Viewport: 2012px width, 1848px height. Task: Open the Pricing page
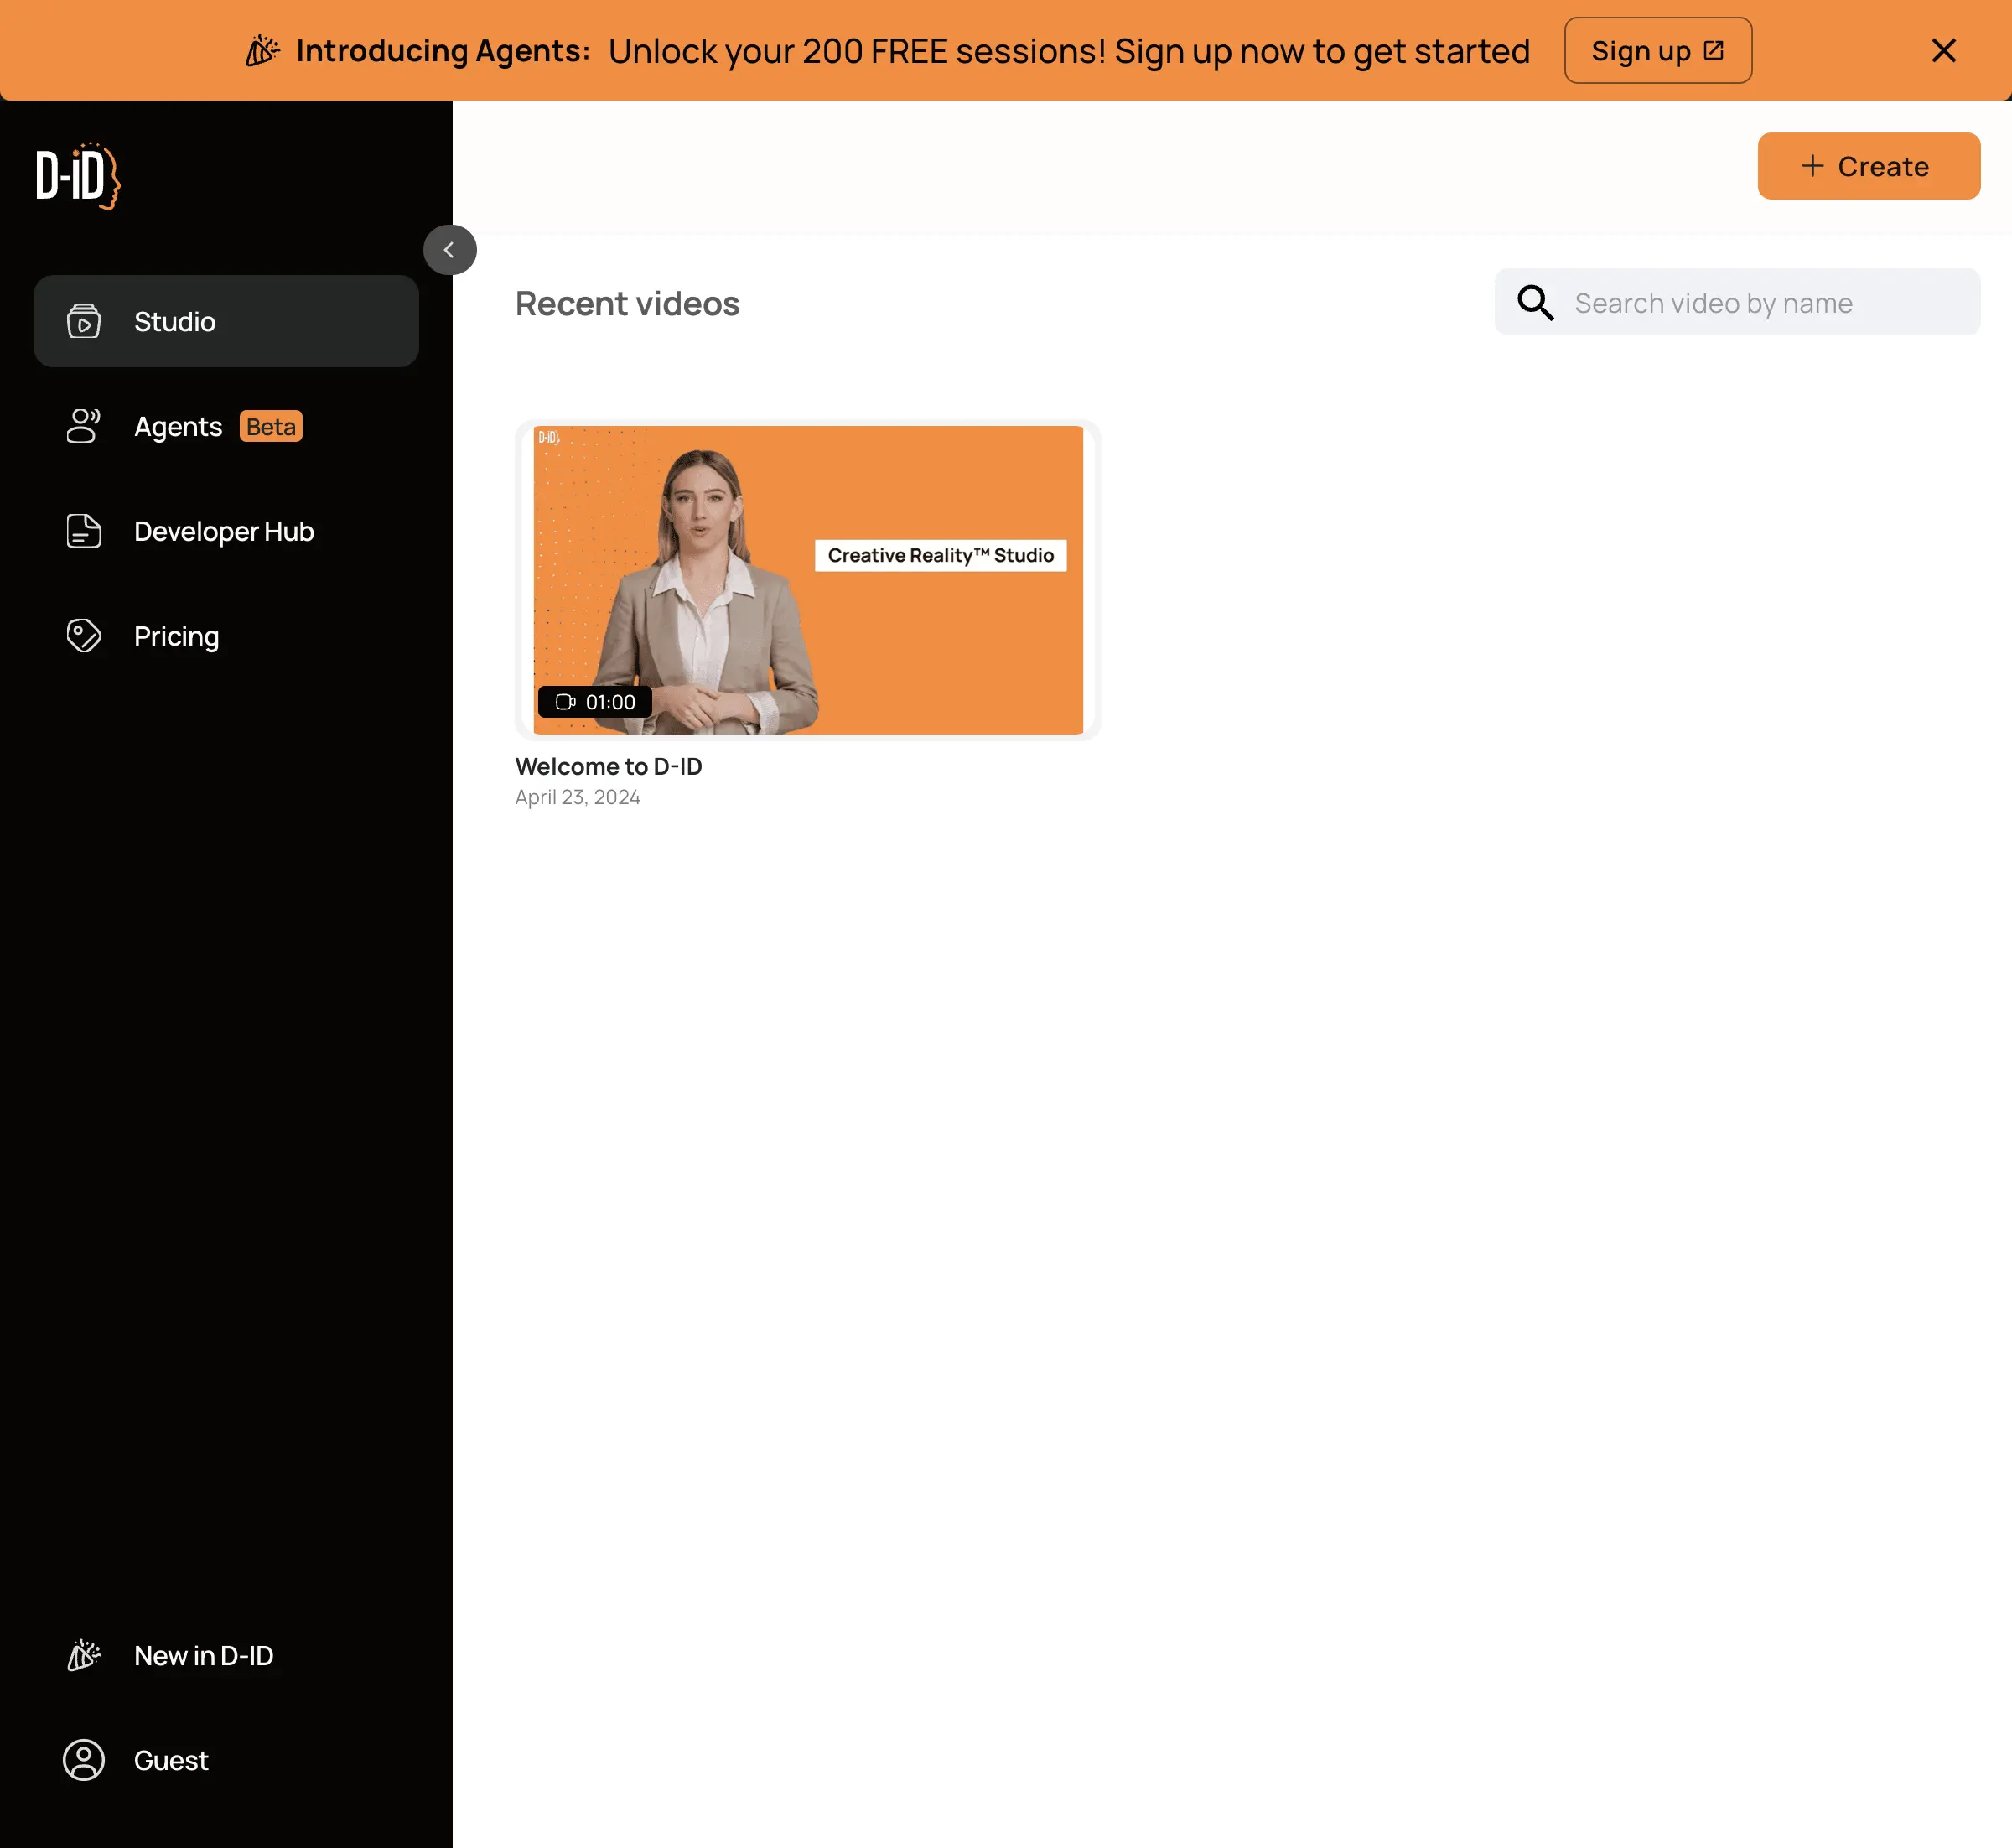point(177,636)
